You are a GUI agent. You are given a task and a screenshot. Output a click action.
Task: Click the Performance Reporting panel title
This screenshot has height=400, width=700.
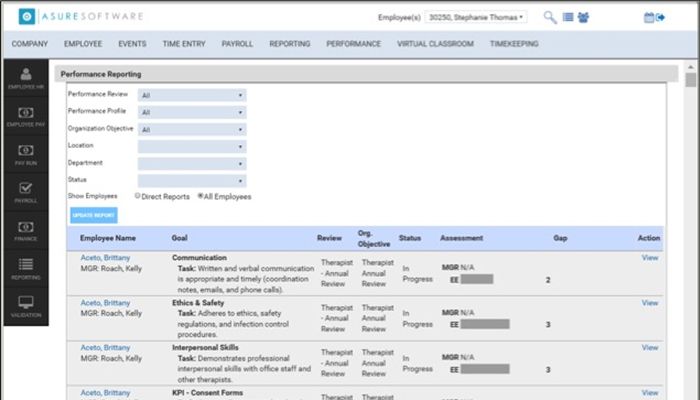[101, 75]
